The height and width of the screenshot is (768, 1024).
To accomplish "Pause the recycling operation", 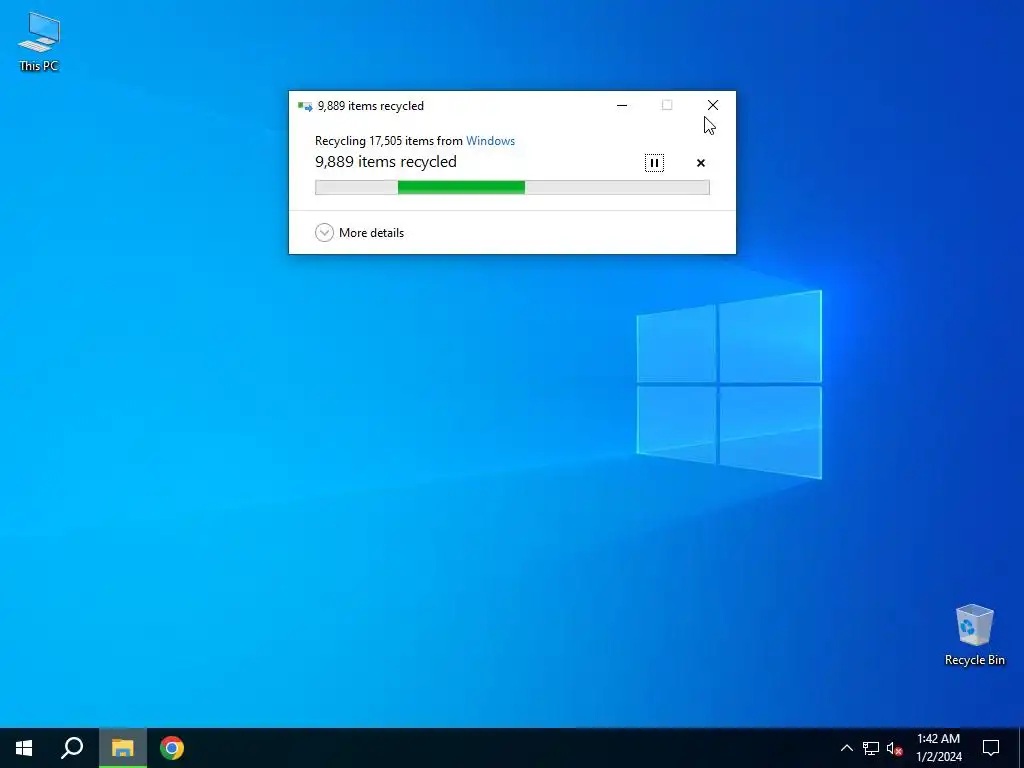I will click(x=654, y=163).
